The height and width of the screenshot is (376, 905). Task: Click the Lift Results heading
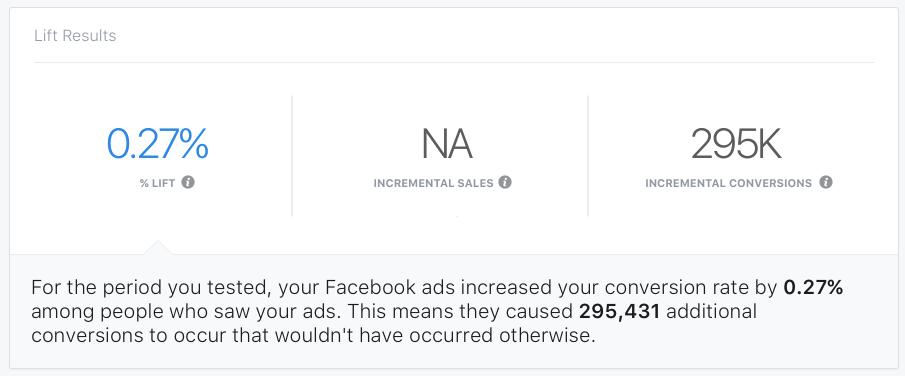tap(75, 36)
